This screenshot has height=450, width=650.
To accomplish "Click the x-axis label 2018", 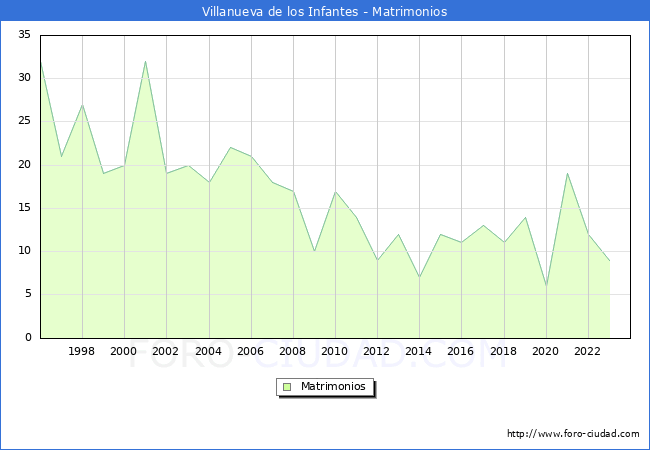I will tap(504, 351).
